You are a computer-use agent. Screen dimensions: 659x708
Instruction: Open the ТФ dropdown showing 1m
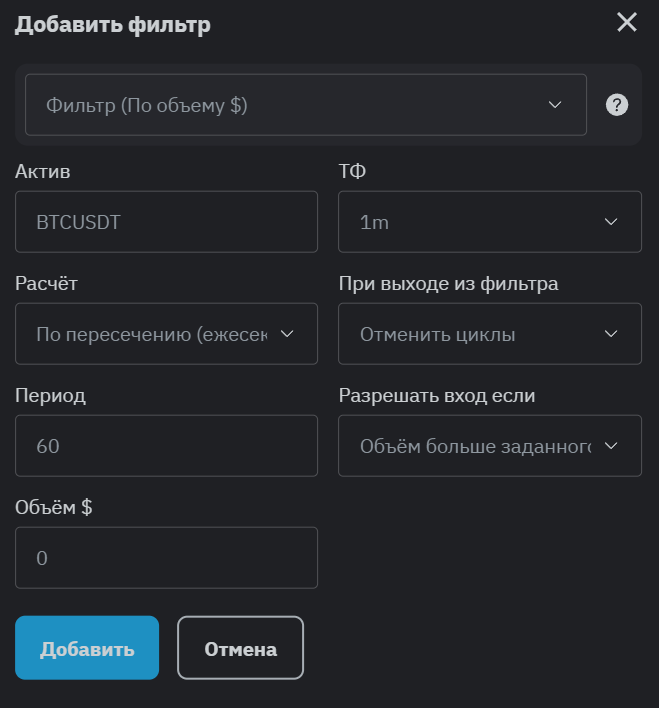(x=489, y=222)
